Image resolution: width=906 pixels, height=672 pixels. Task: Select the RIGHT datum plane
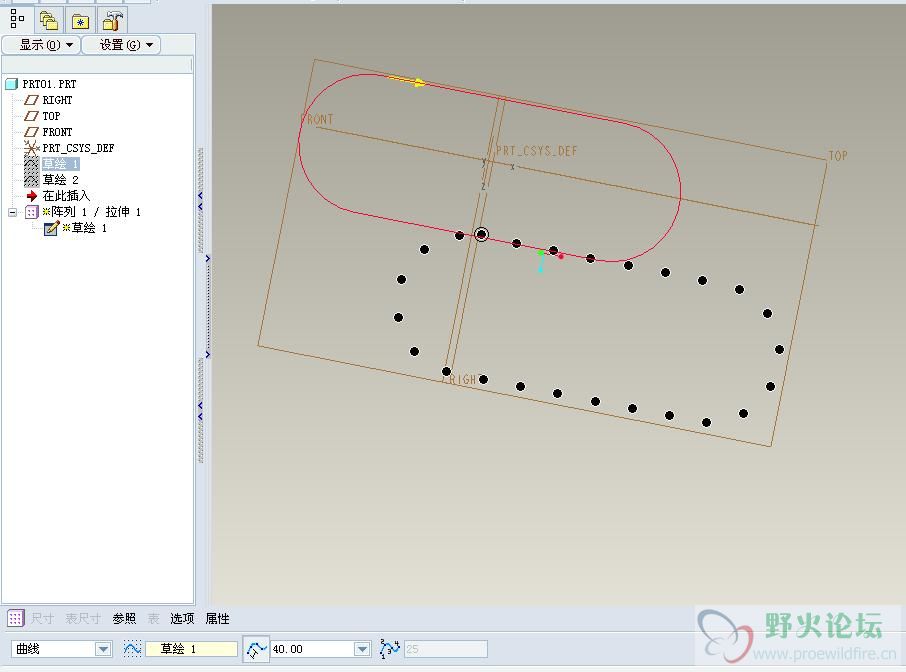[x=57, y=100]
